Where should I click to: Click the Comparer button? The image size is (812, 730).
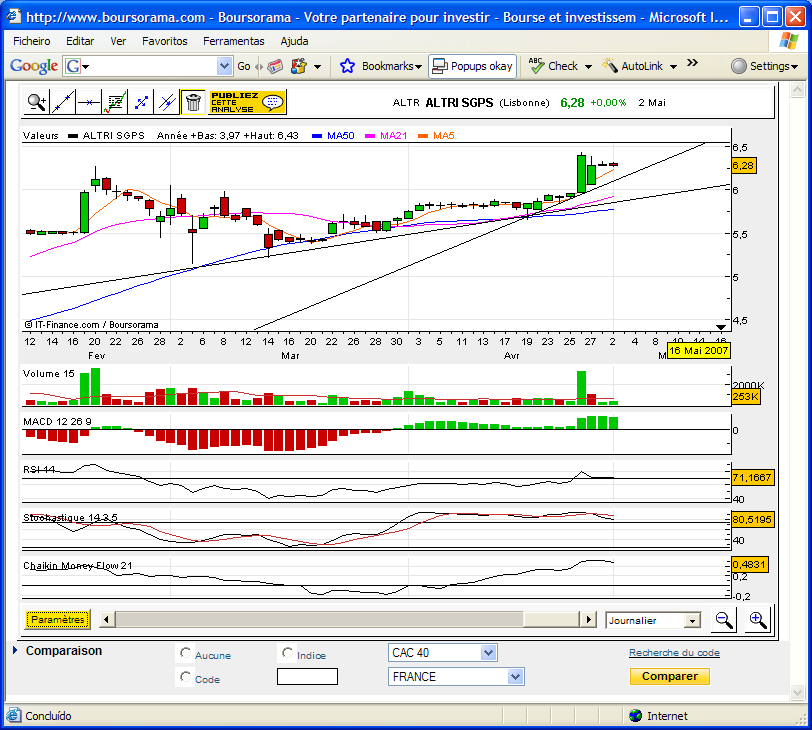(x=670, y=676)
